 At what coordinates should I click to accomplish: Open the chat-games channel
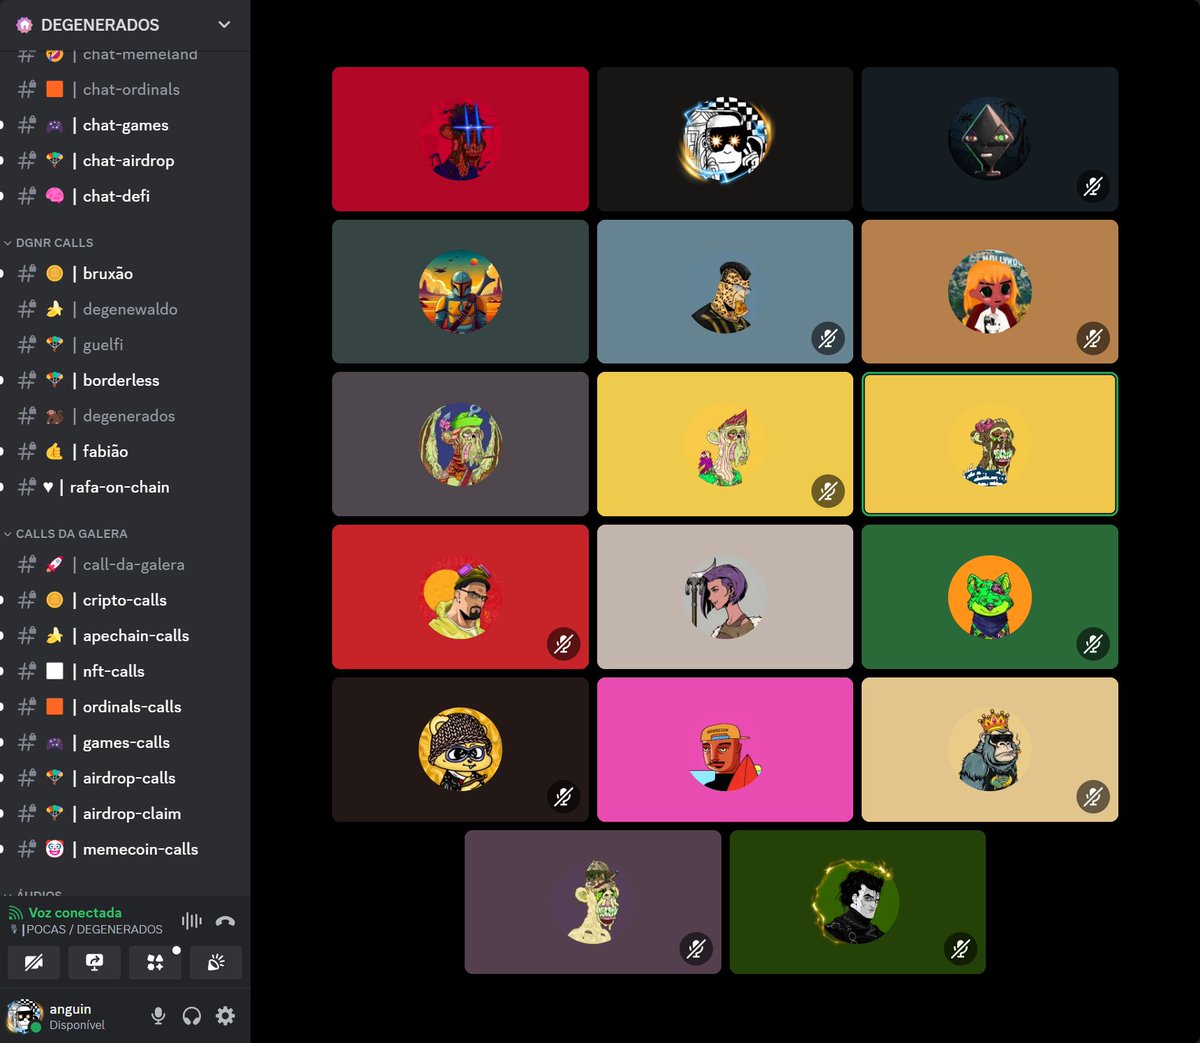[x=125, y=125]
